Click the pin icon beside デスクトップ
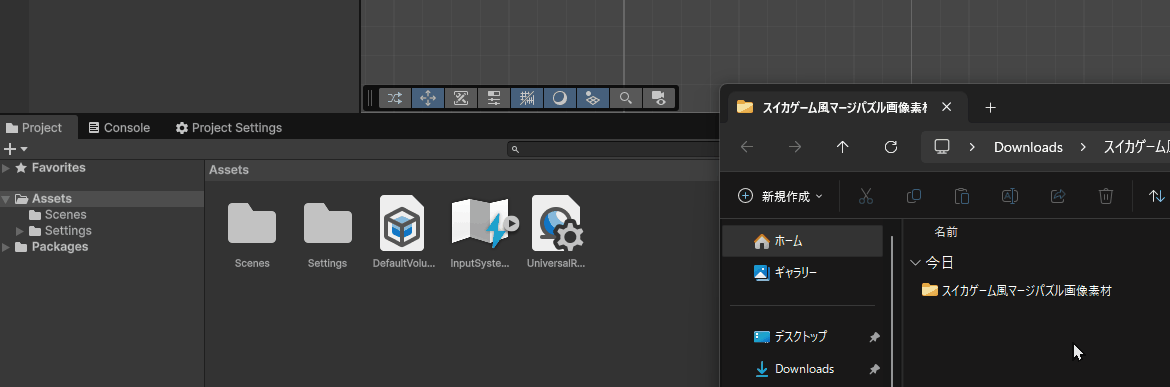1170x387 pixels. tap(874, 337)
